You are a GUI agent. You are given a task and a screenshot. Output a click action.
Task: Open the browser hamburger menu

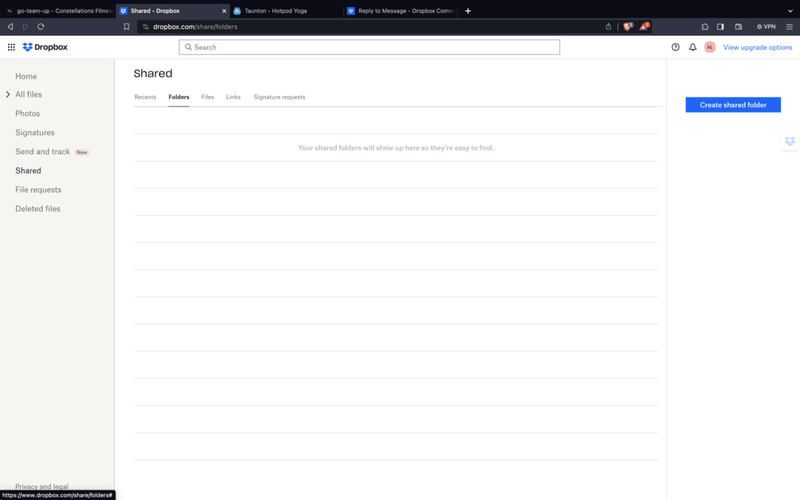coord(789,27)
